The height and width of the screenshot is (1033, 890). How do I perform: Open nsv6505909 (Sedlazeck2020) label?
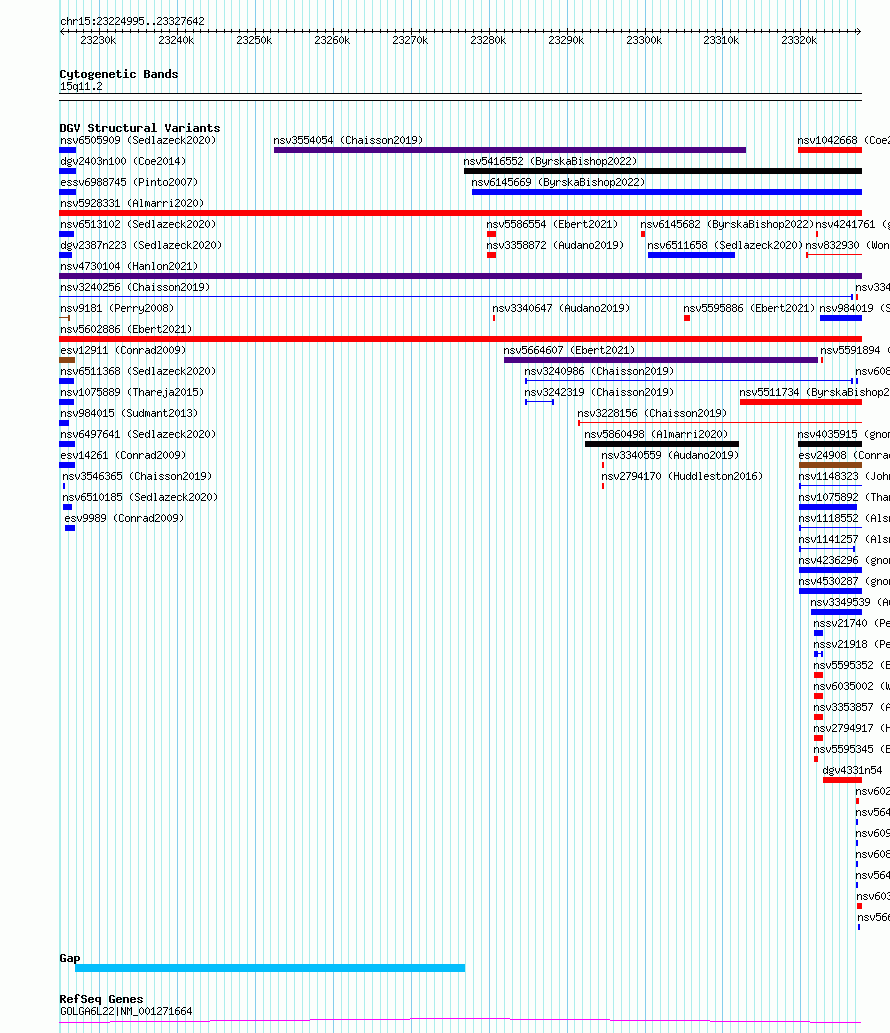[138, 140]
